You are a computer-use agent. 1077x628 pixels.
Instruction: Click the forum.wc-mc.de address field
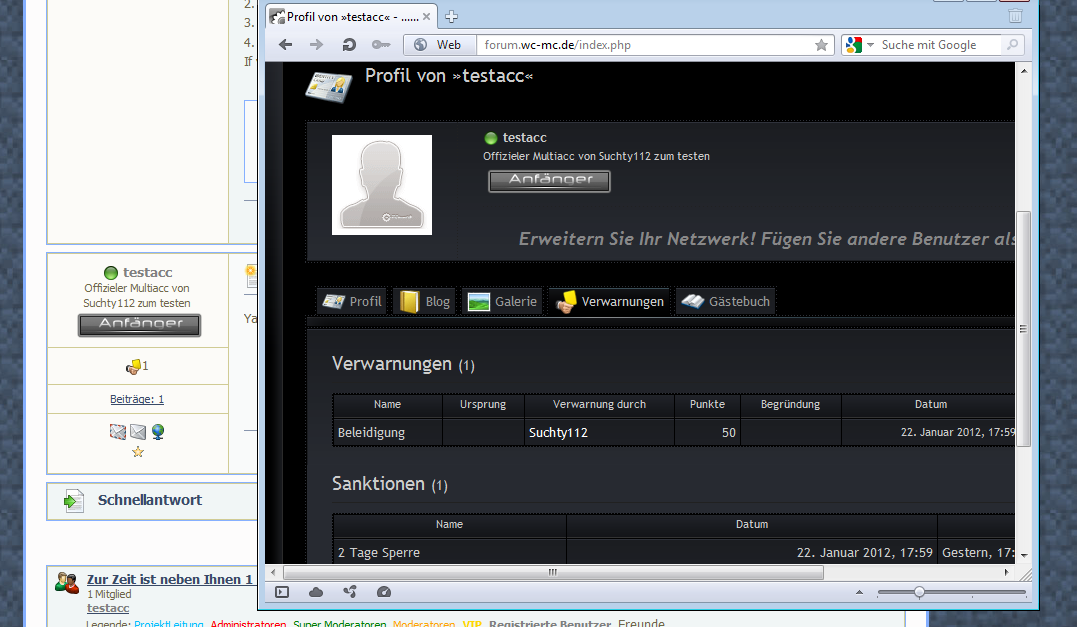point(640,45)
